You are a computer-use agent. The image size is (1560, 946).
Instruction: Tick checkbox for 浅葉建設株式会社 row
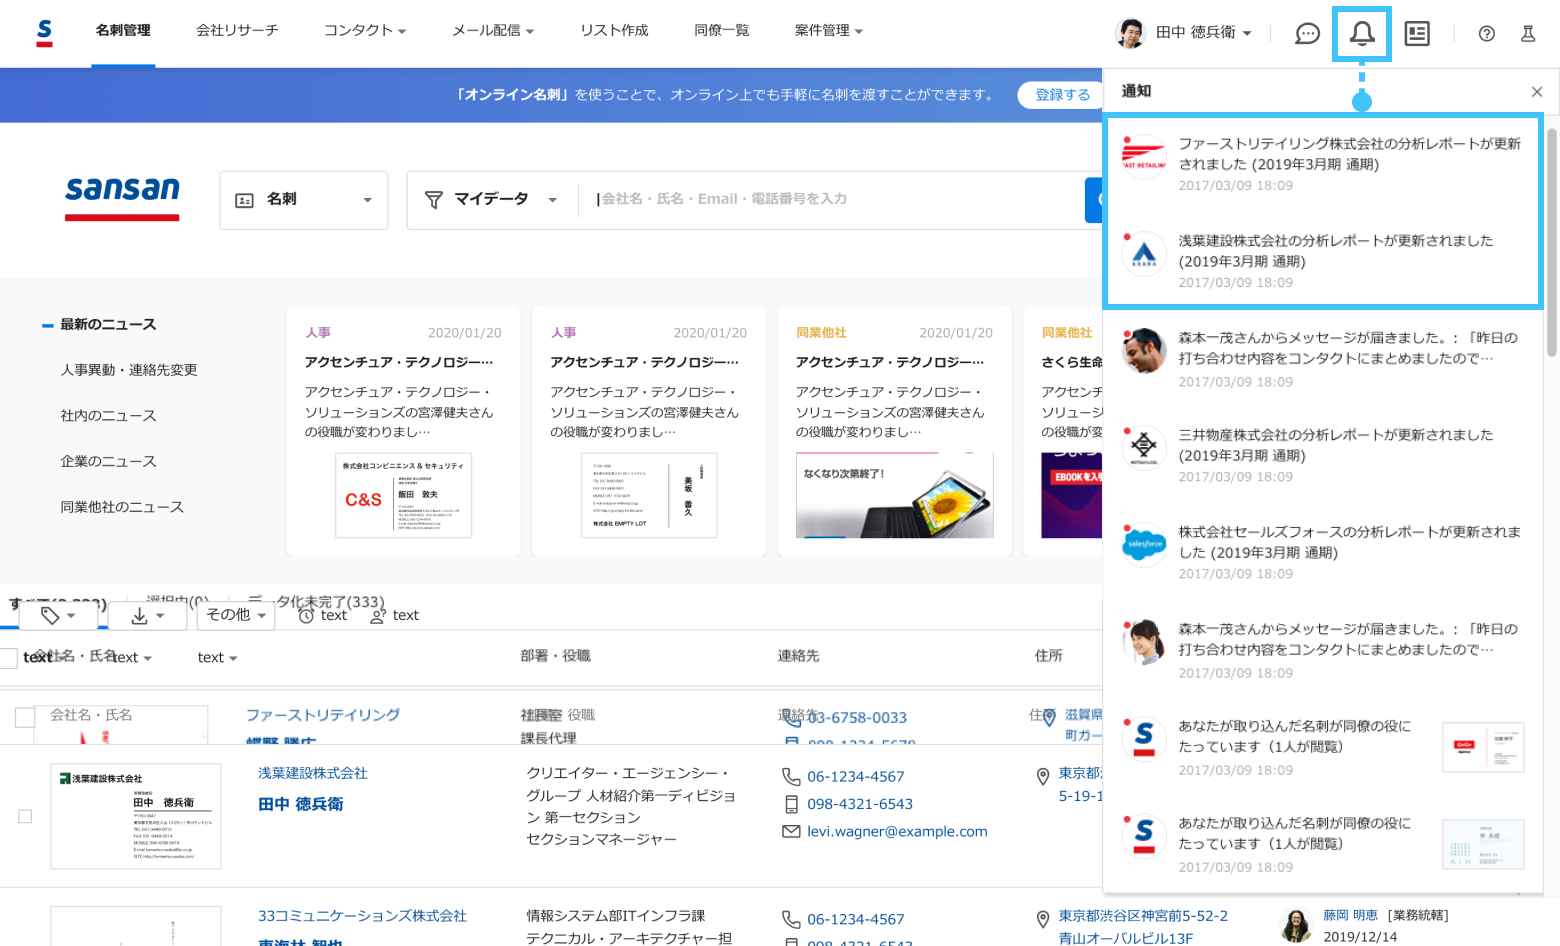pos(25,816)
